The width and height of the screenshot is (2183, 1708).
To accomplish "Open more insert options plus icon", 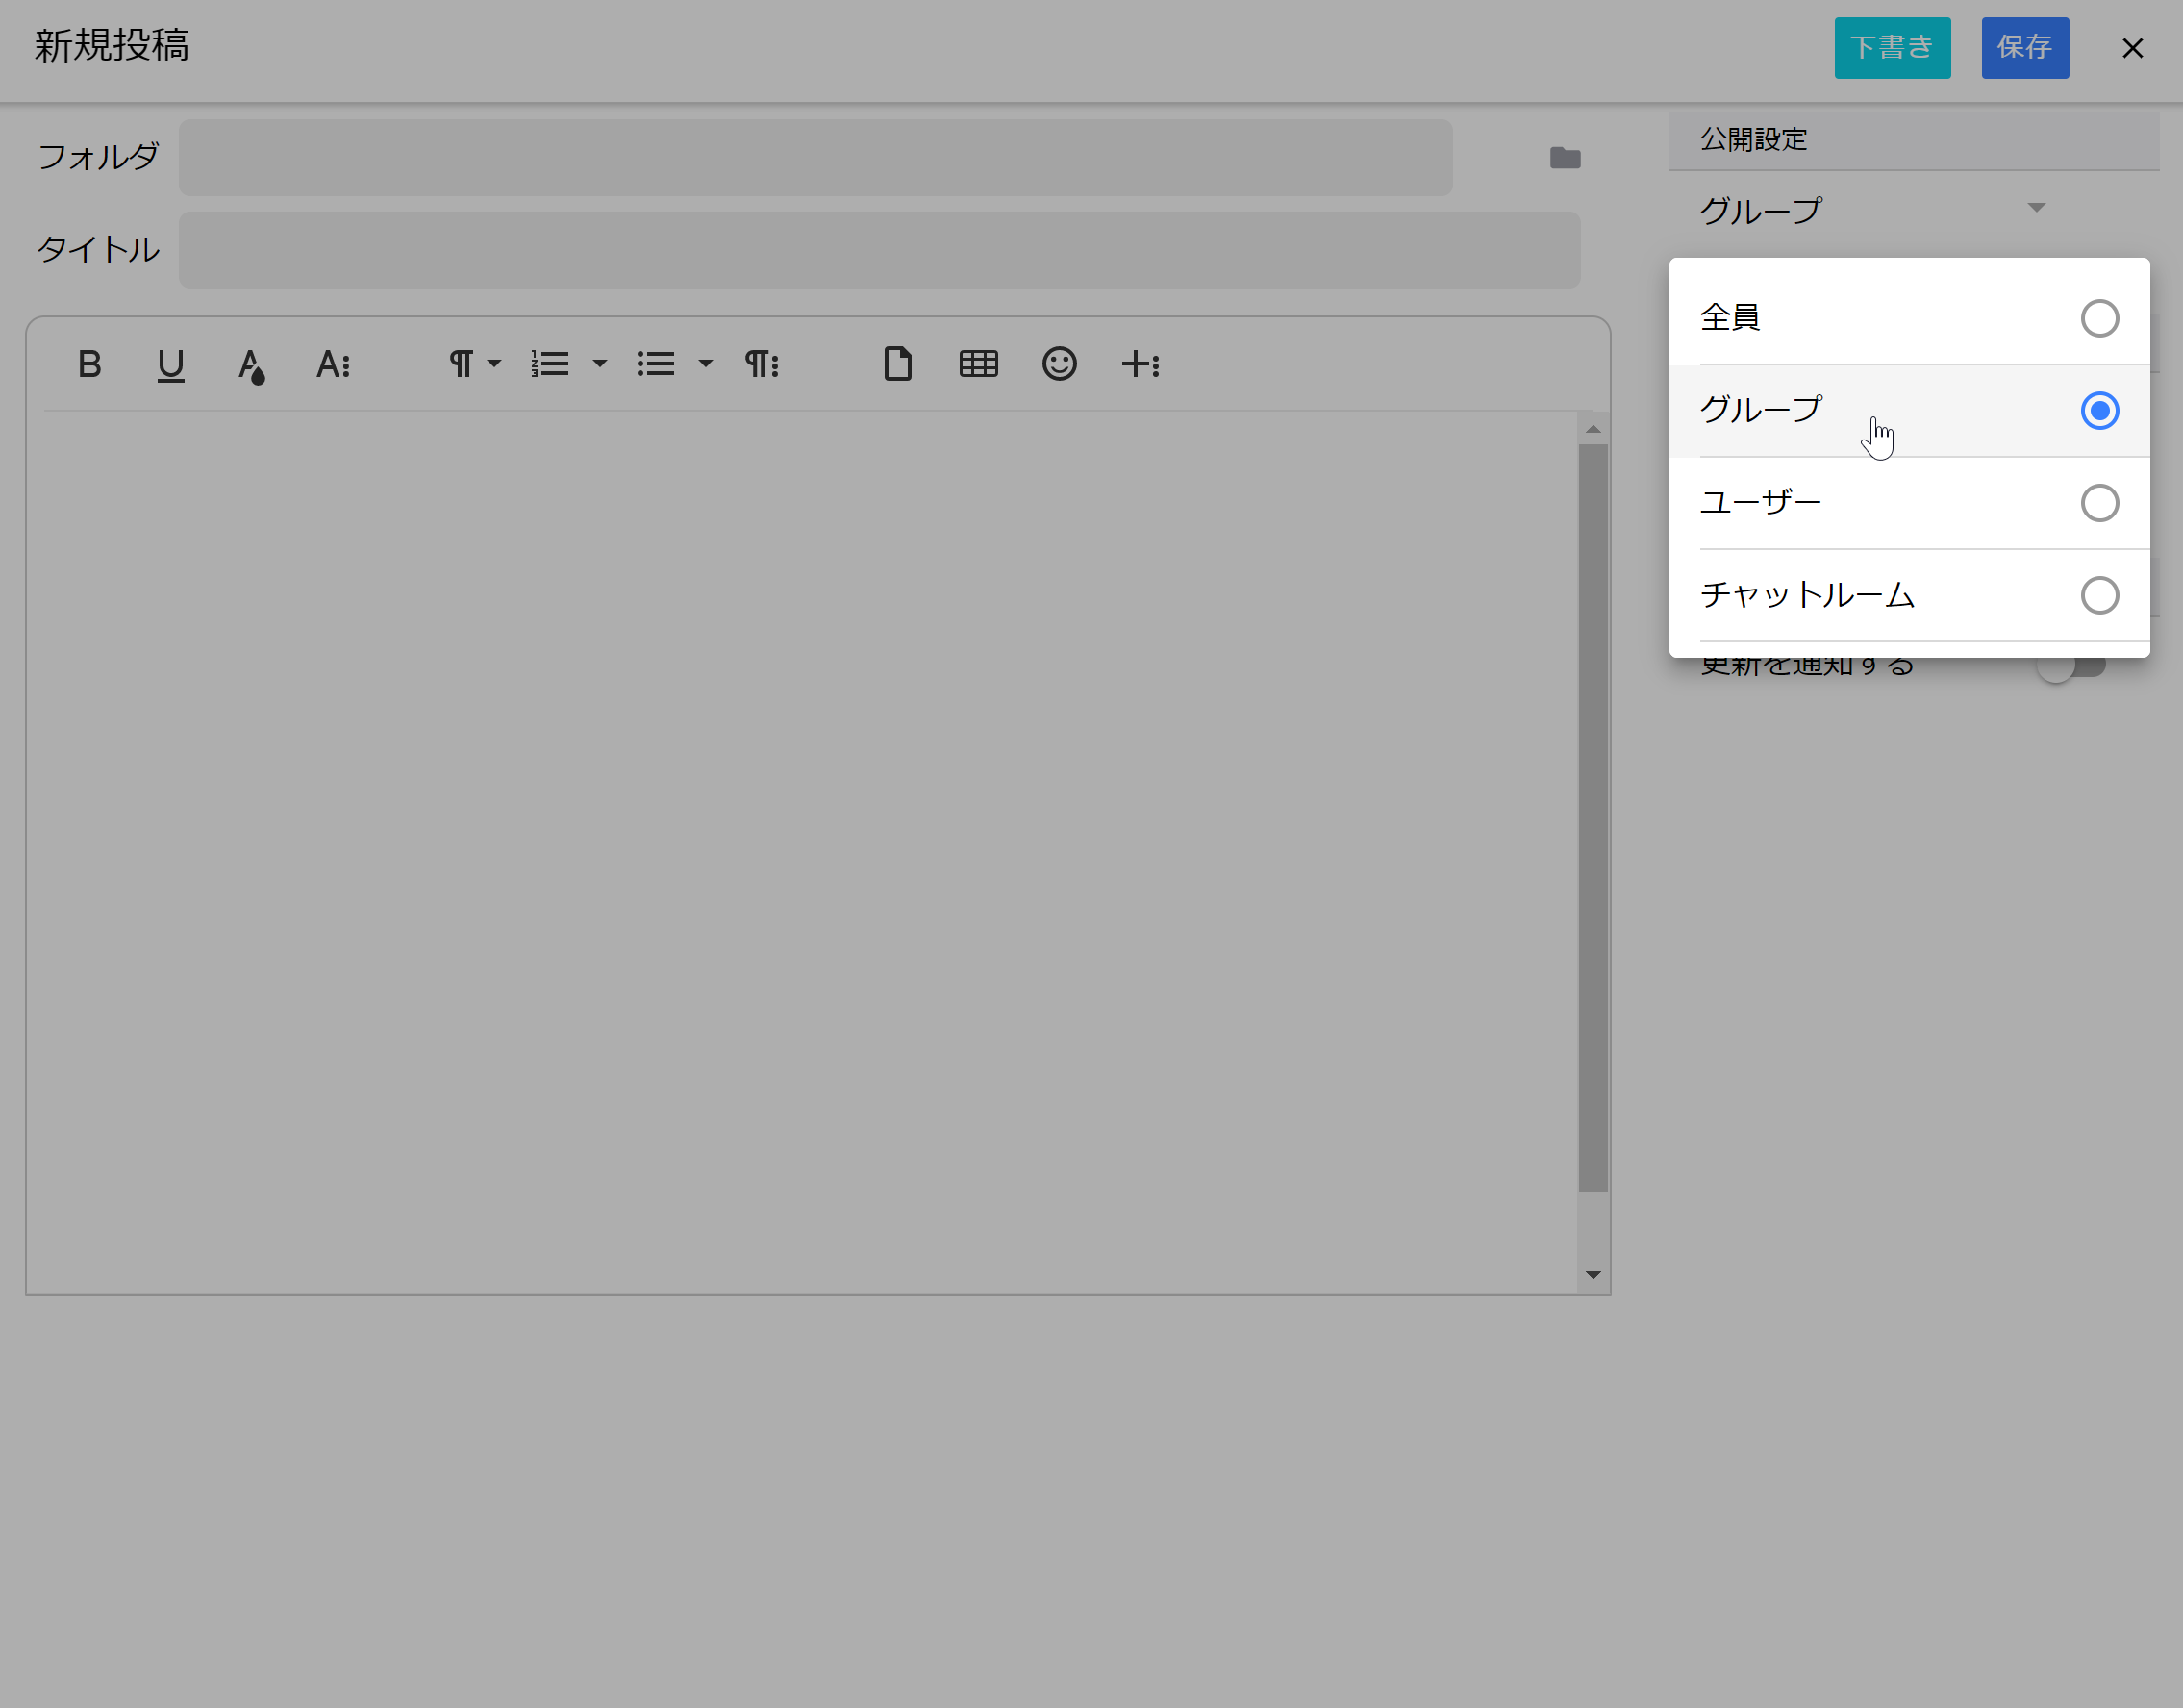I will pyautogui.click(x=1140, y=364).
